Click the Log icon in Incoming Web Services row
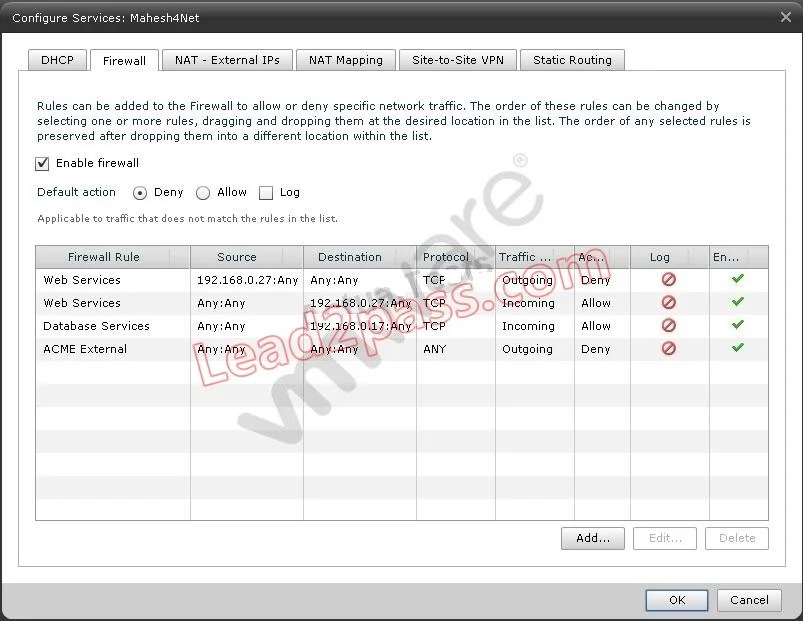The image size is (803, 621). click(669, 303)
